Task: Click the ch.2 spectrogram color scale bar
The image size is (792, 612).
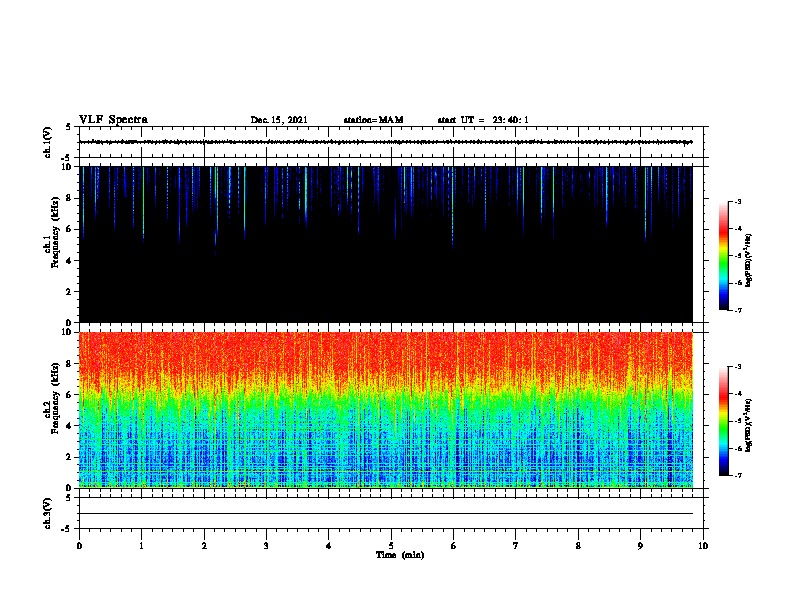Action: [724, 421]
